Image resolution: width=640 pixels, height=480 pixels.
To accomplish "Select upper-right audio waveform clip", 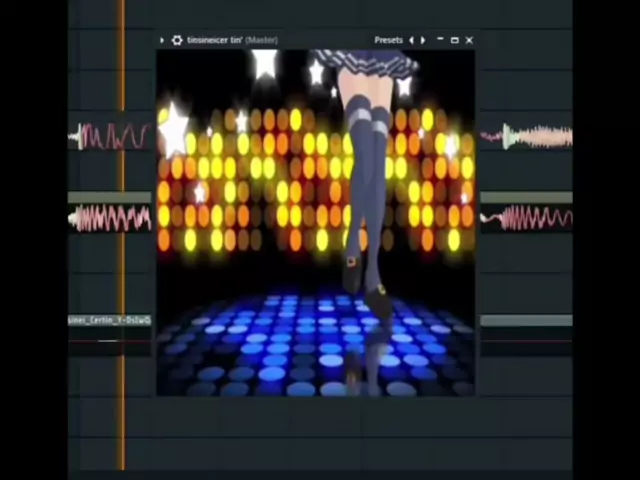I will click(x=528, y=137).
